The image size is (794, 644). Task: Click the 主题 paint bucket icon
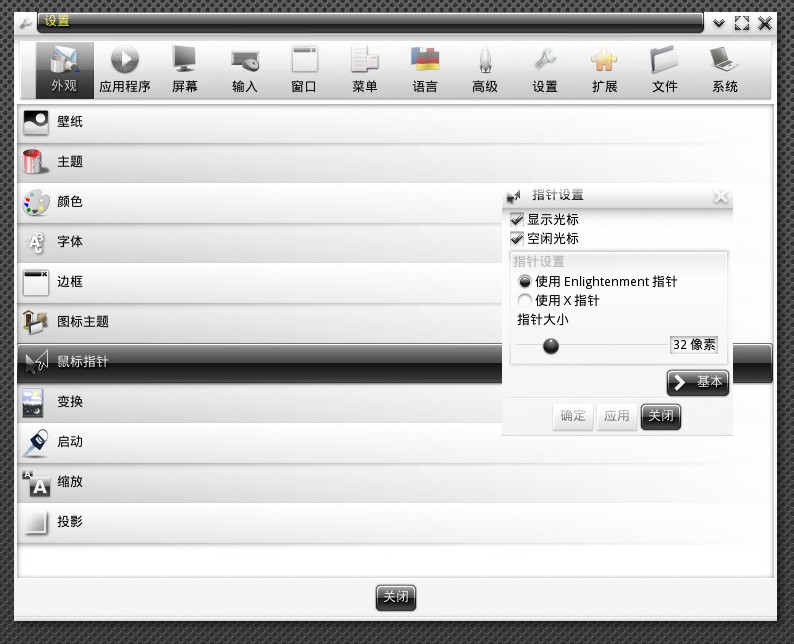(35, 162)
